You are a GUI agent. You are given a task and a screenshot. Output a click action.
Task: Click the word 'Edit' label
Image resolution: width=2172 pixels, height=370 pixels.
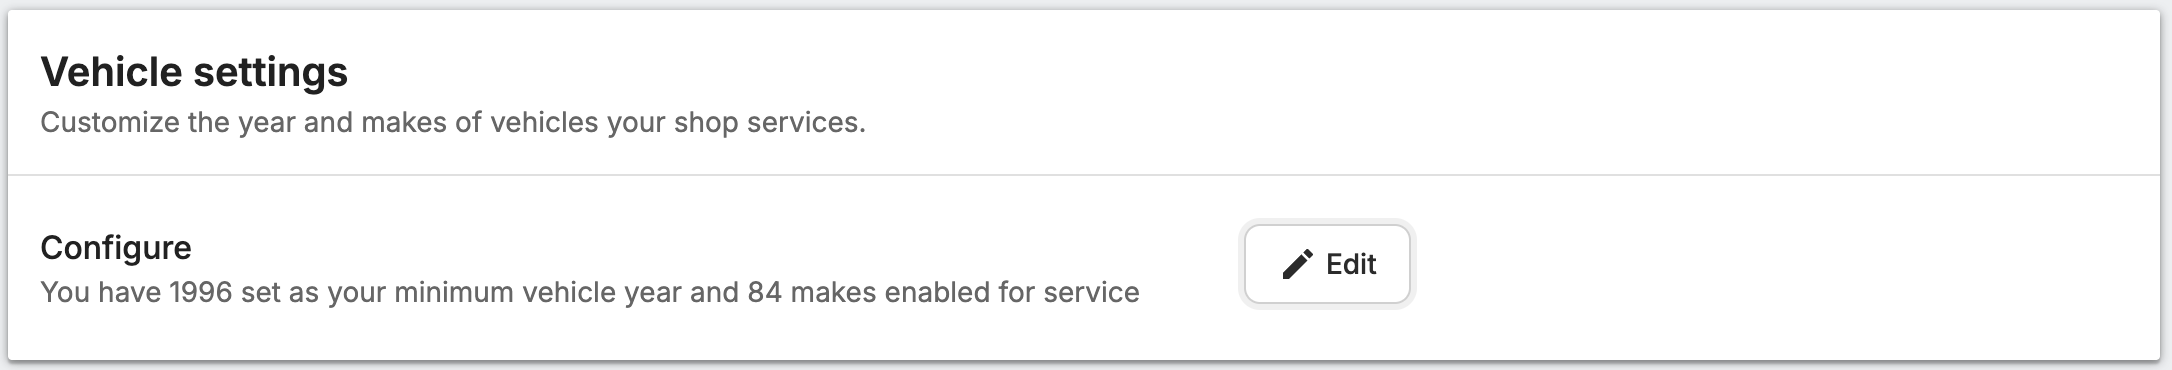pos(1351,264)
